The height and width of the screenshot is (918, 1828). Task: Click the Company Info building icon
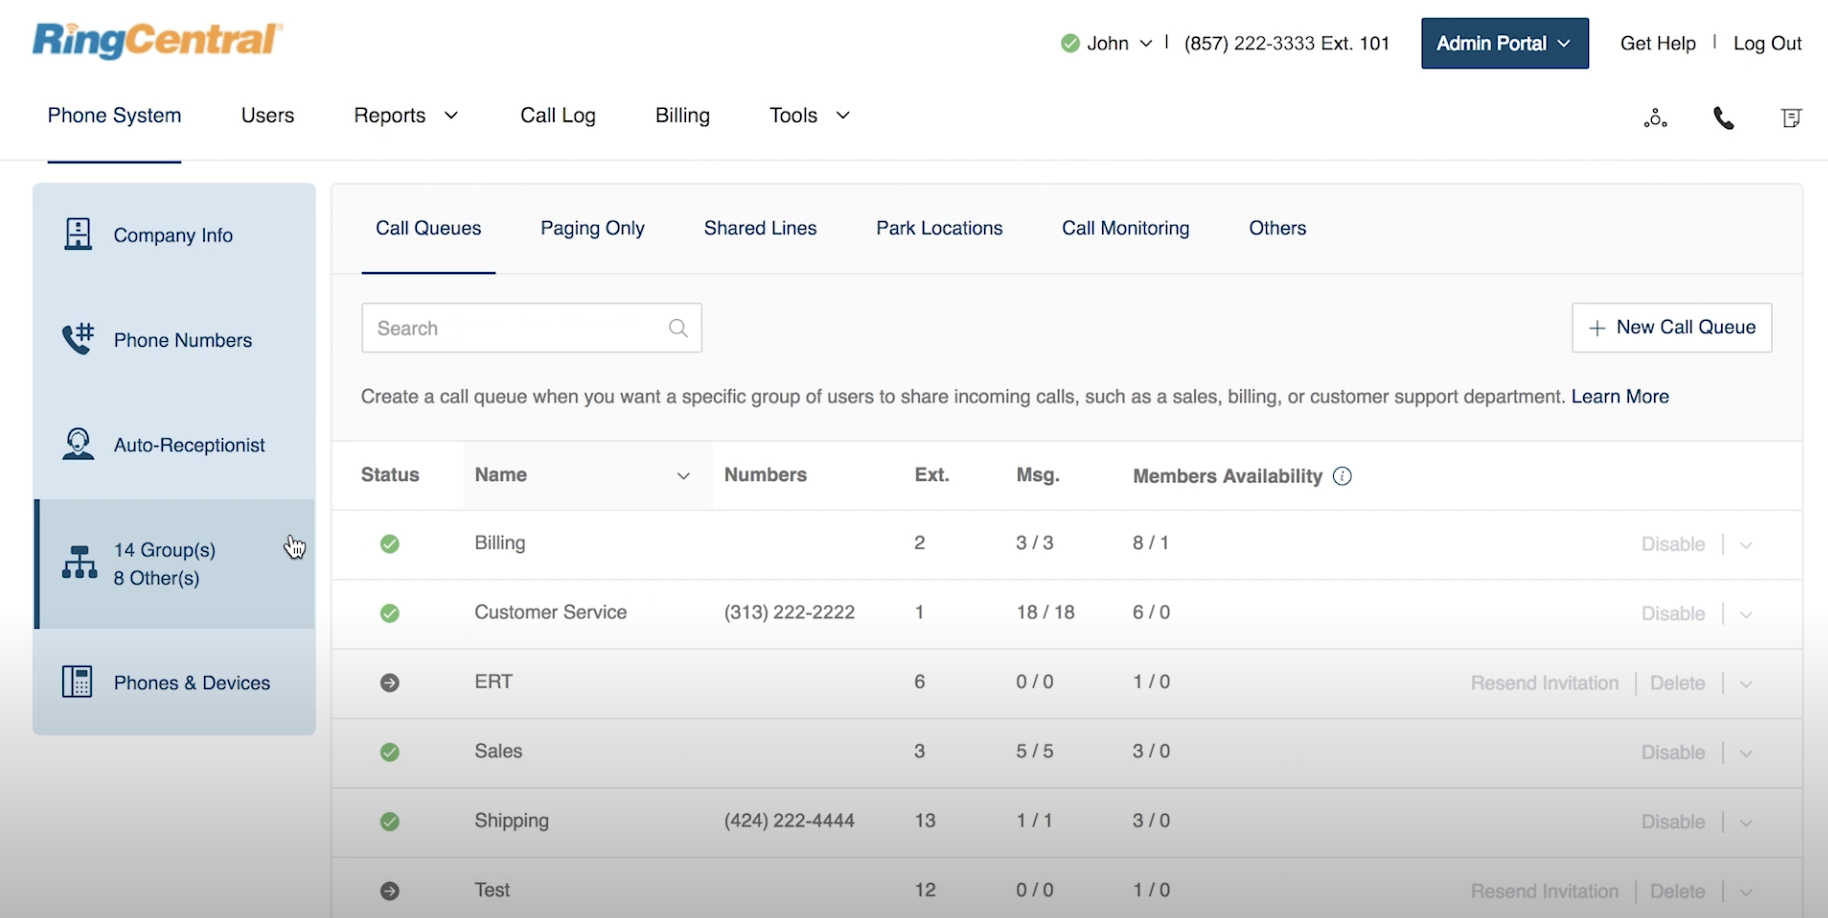78,234
